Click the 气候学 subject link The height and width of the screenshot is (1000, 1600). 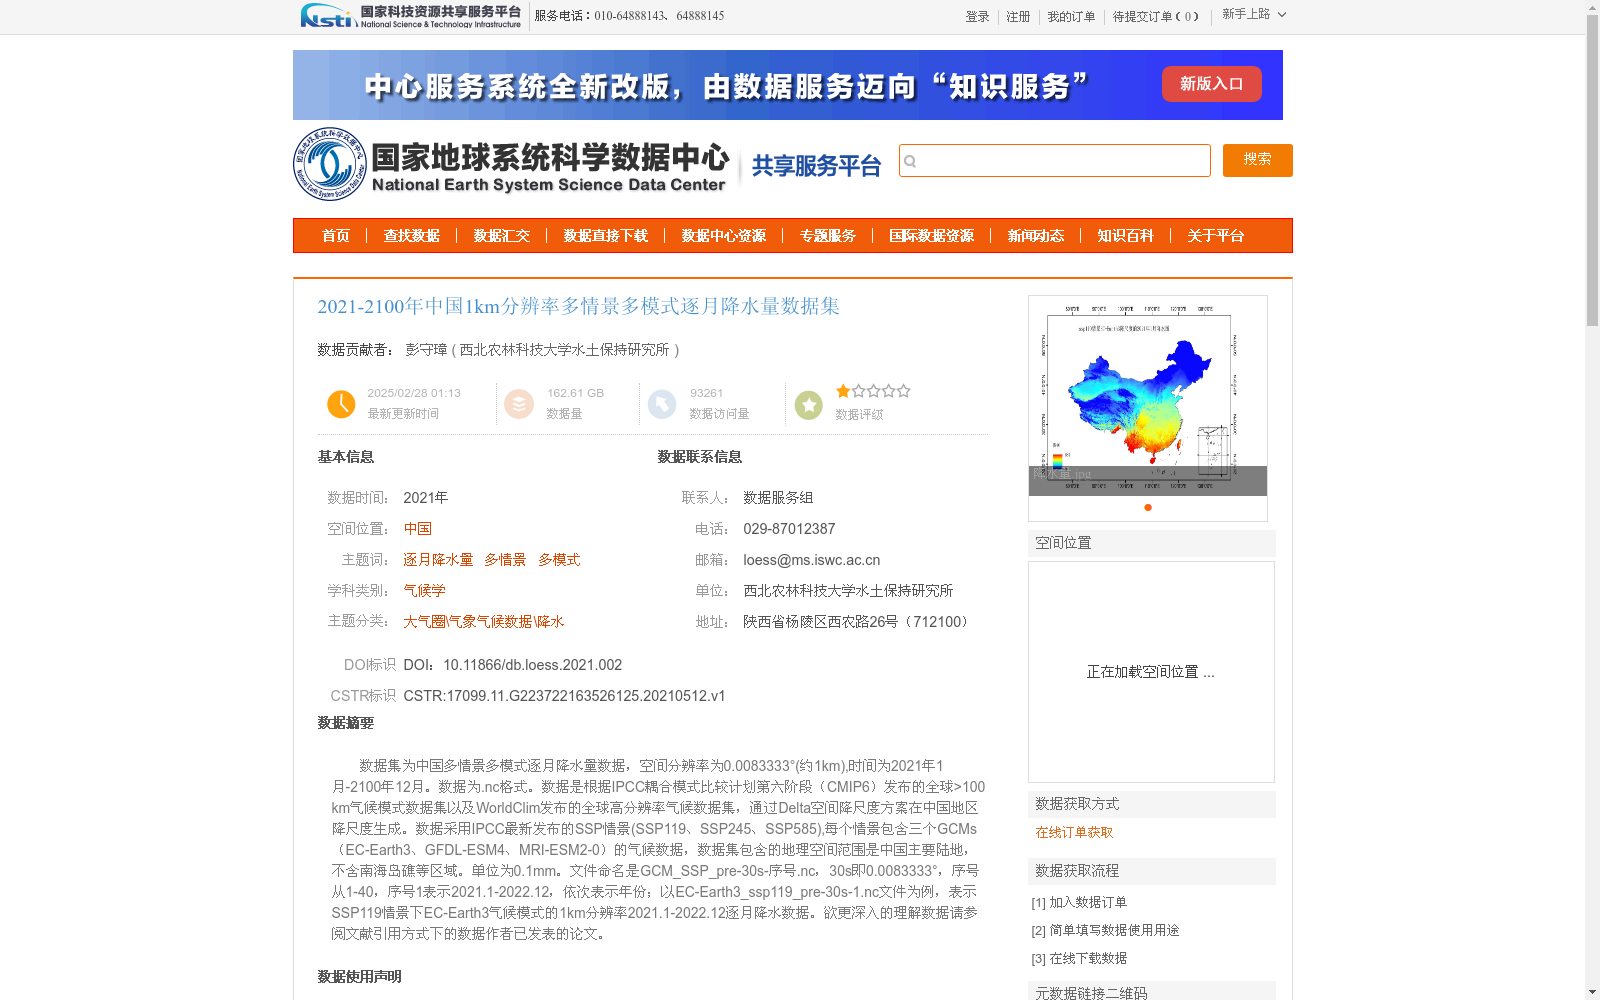425,591
